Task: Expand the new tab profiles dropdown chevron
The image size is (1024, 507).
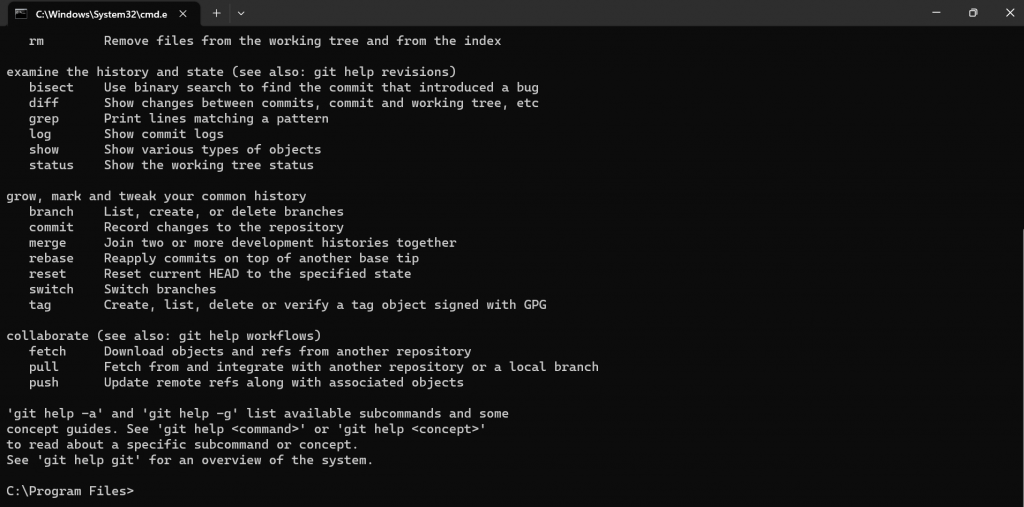Action: [241, 13]
